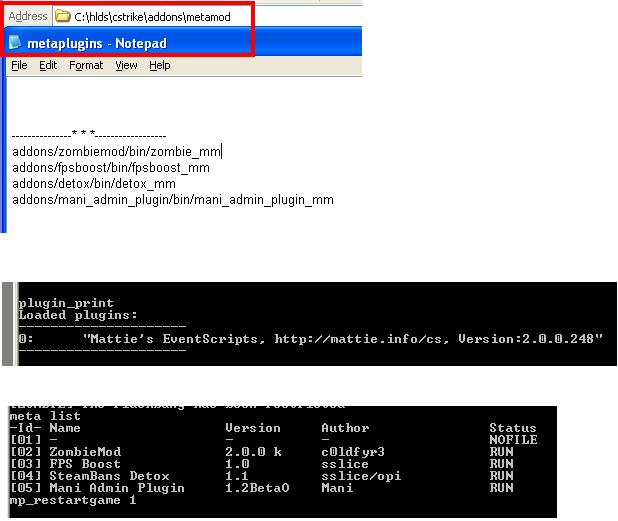Click the author 'sslice/opi'

361,476
